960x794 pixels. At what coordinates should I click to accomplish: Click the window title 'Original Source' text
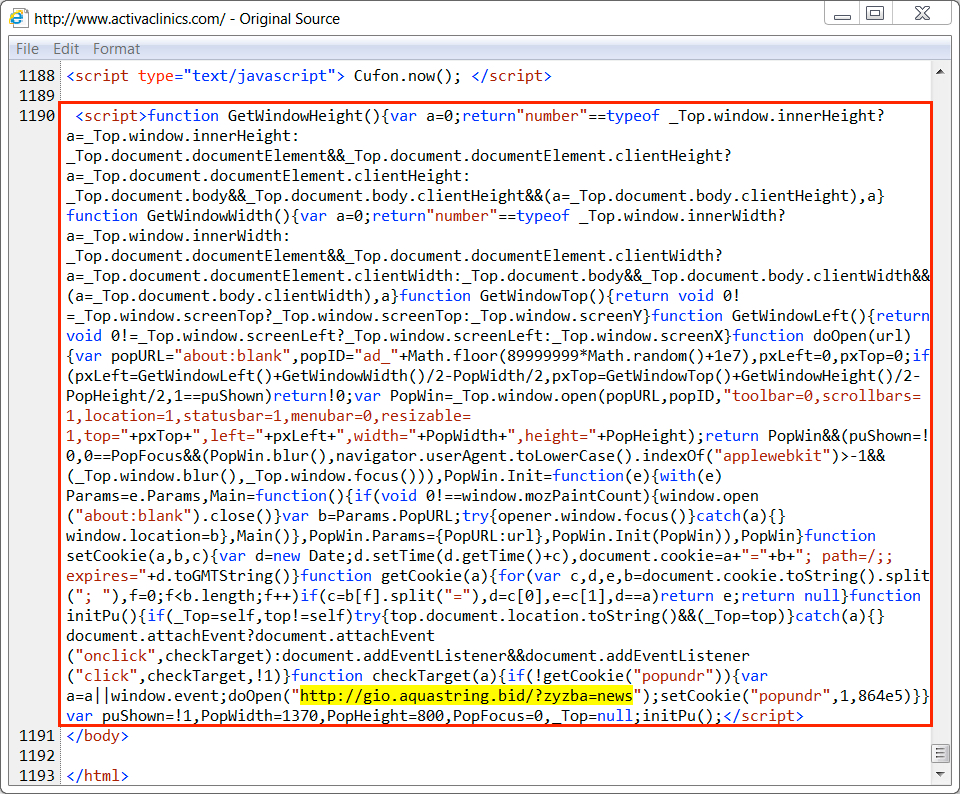(x=290, y=19)
